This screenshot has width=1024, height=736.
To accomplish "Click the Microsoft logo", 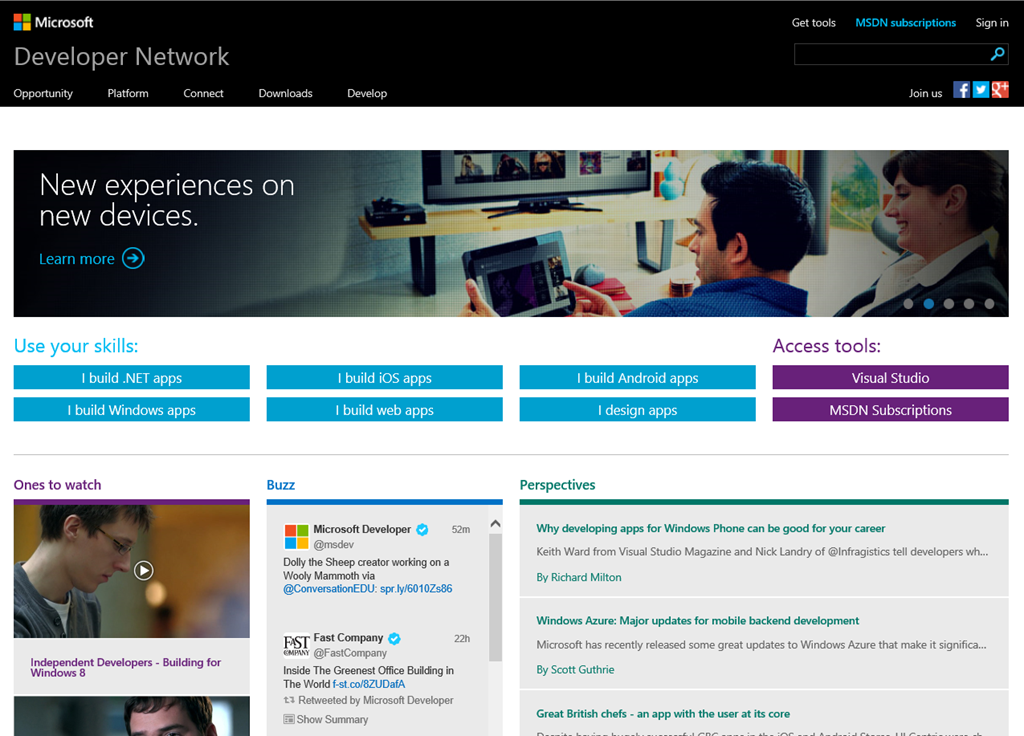I will pyautogui.click(x=54, y=22).
